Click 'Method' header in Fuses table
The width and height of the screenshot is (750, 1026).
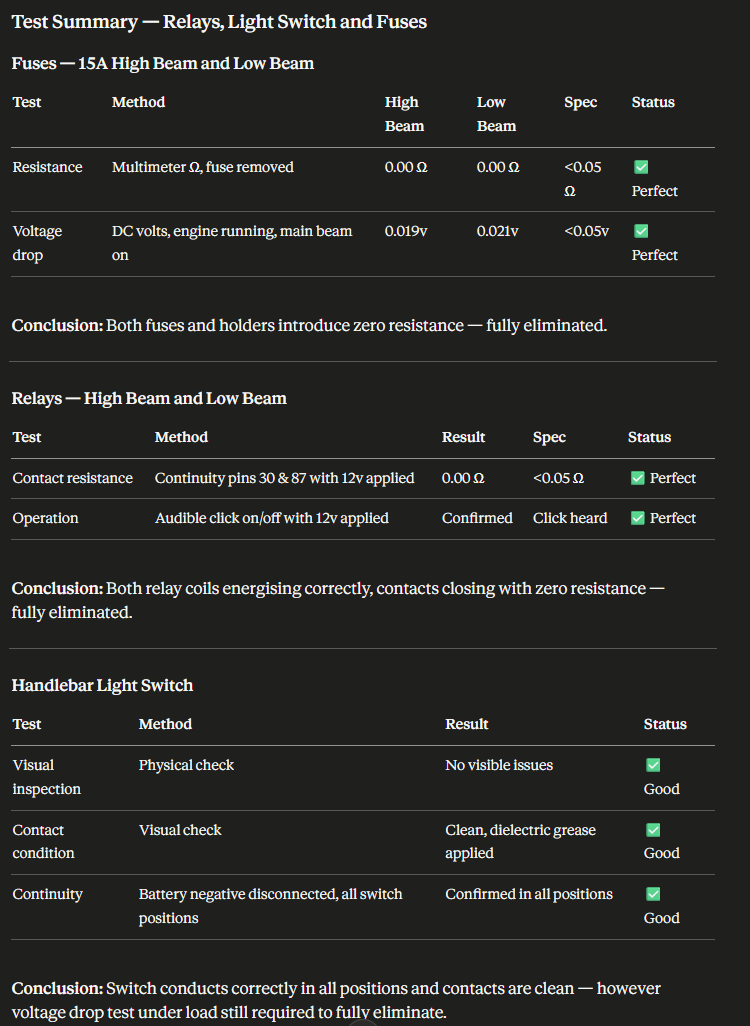click(138, 102)
